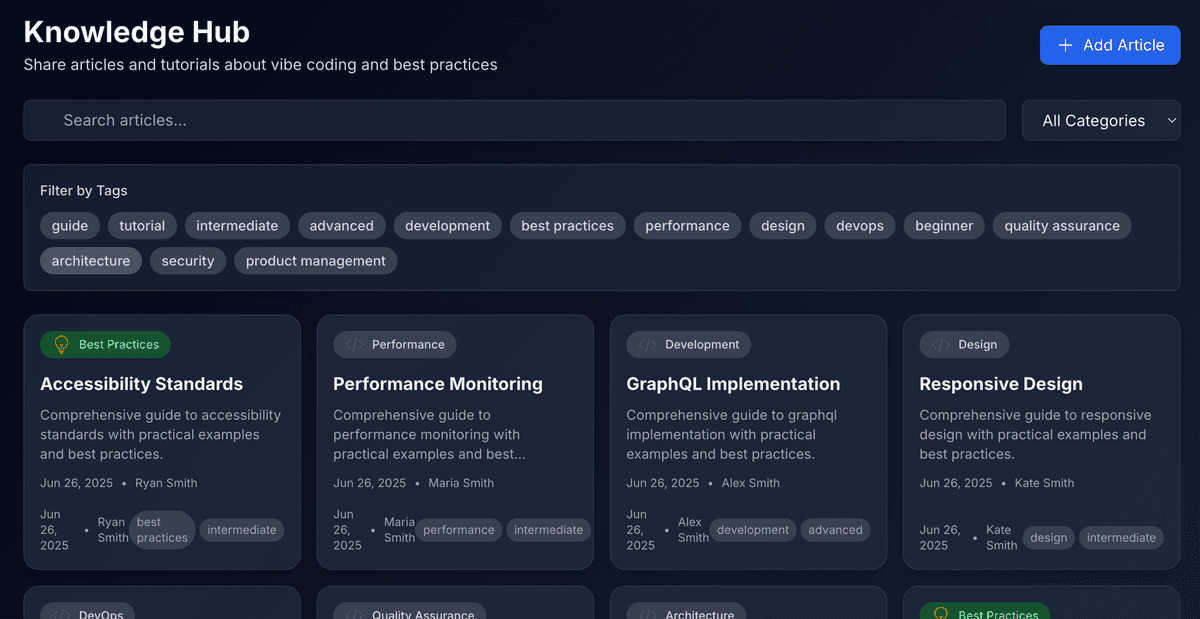Toggle the design filter tag
Viewport: 1200px width, 619px height.
click(783, 226)
